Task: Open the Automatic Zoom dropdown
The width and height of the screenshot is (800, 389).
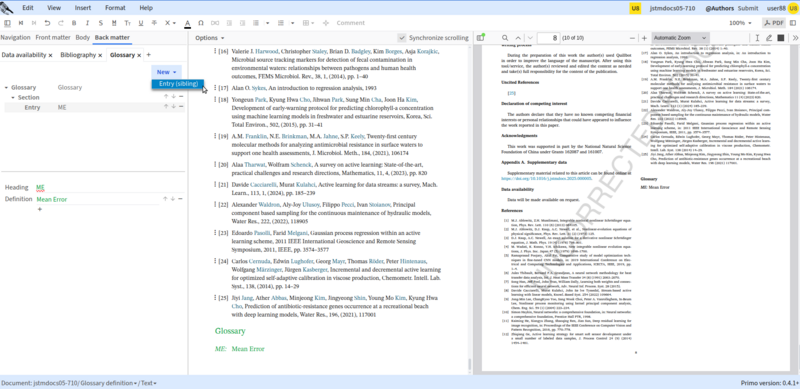Action: [x=680, y=38]
